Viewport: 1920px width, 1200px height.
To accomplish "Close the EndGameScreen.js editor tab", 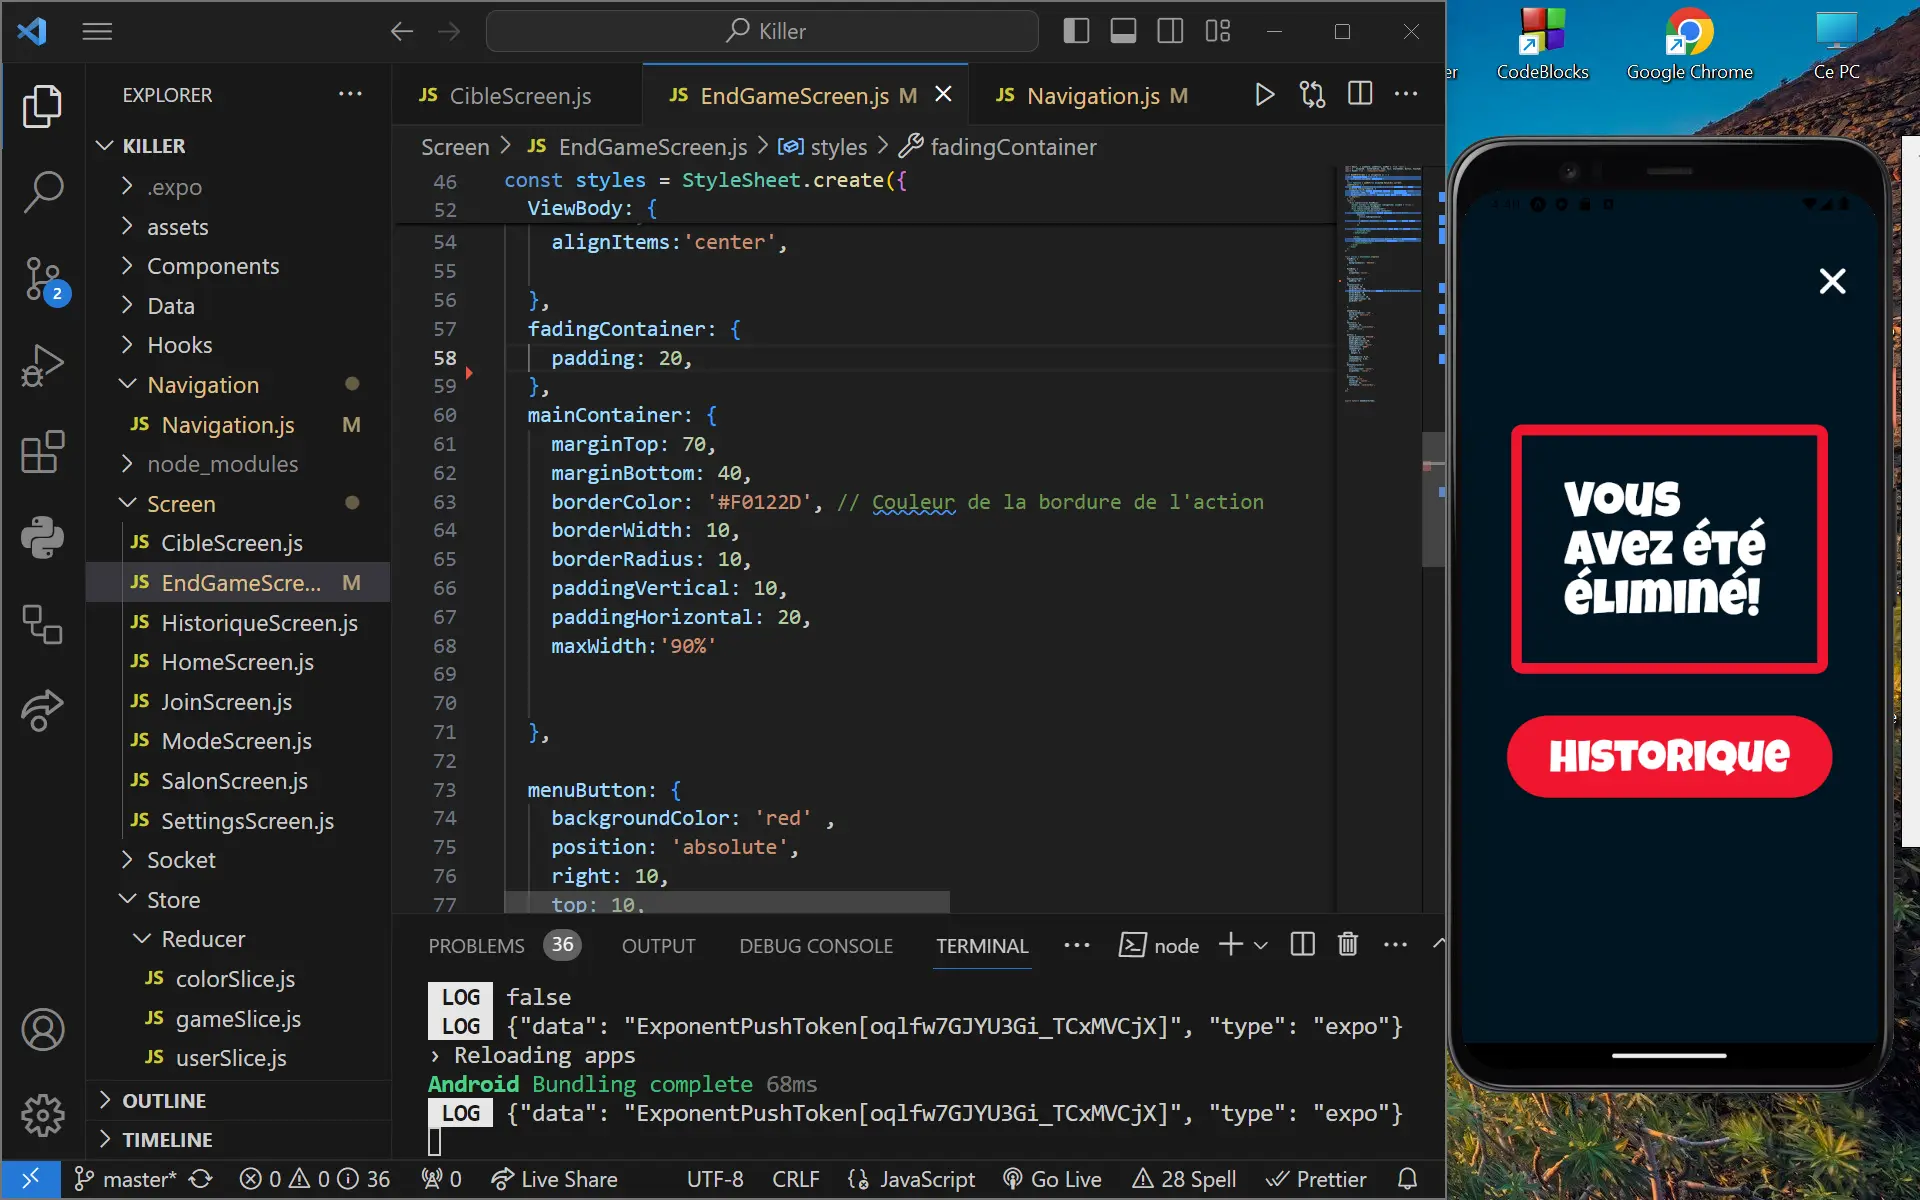I will (x=944, y=94).
